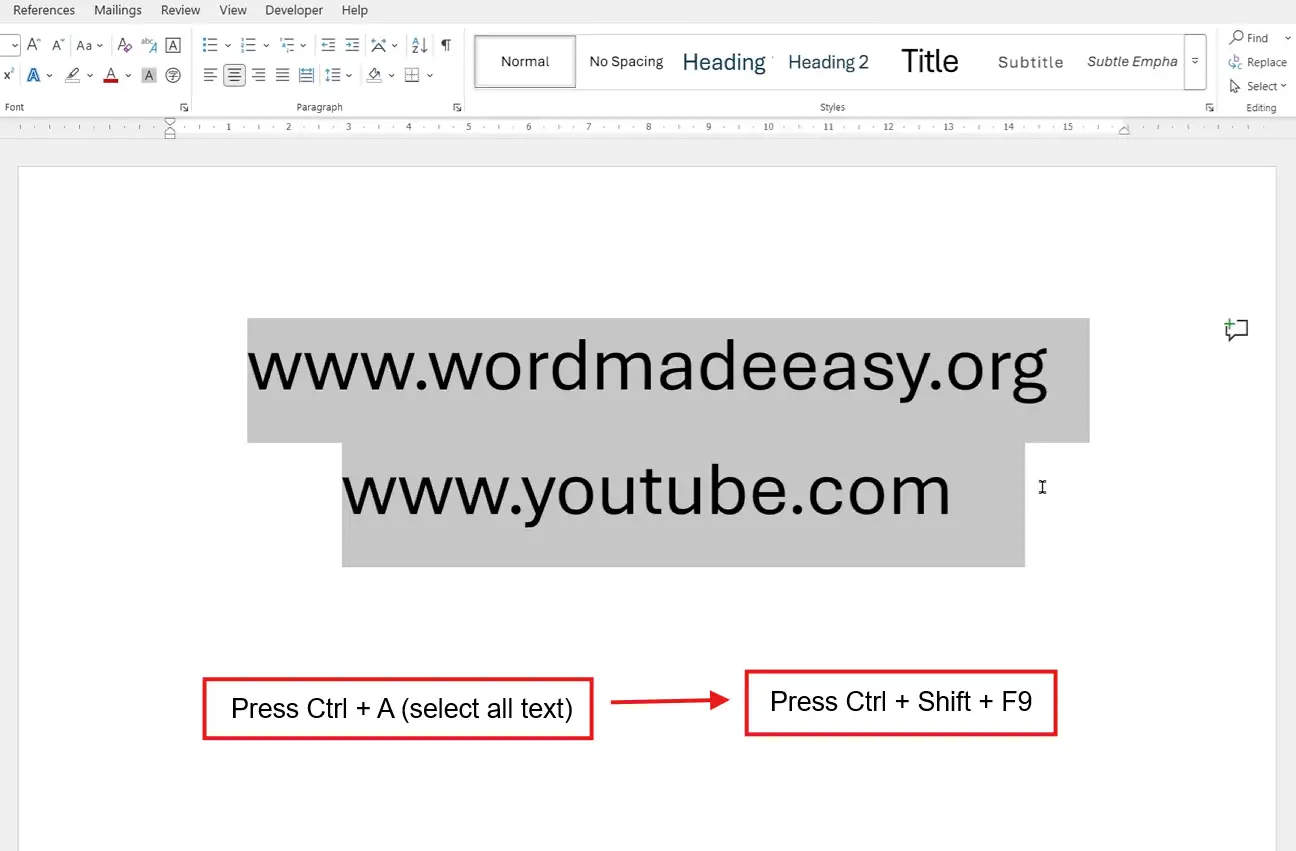
Task: Apply text effects with the blue outlined A
Action: click(33, 75)
